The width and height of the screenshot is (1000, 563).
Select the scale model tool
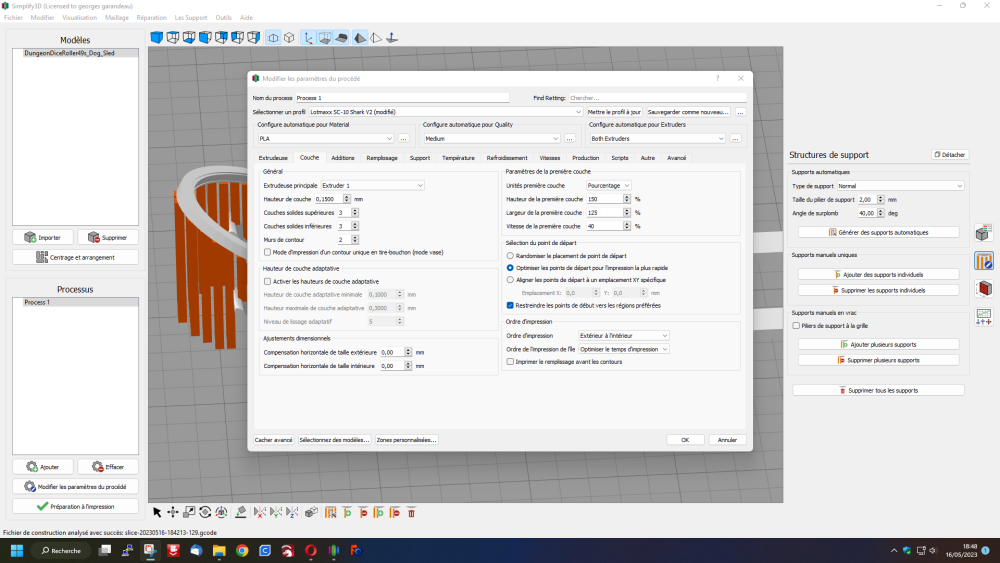click(189, 512)
